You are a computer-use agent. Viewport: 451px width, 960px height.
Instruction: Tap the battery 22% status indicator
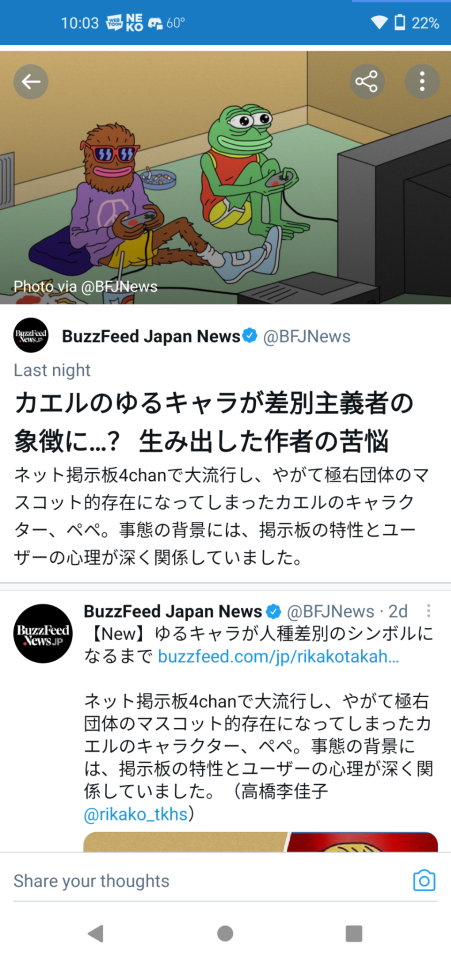(x=416, y=23)
